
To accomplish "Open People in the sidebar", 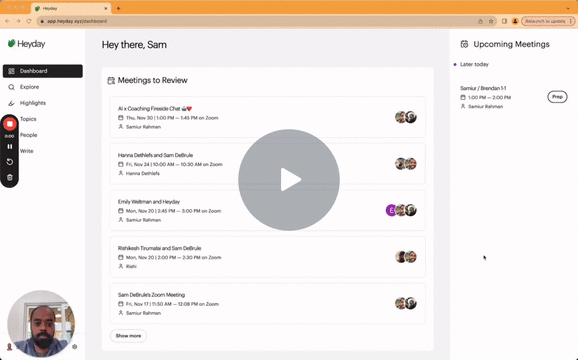I will point(28,135).
